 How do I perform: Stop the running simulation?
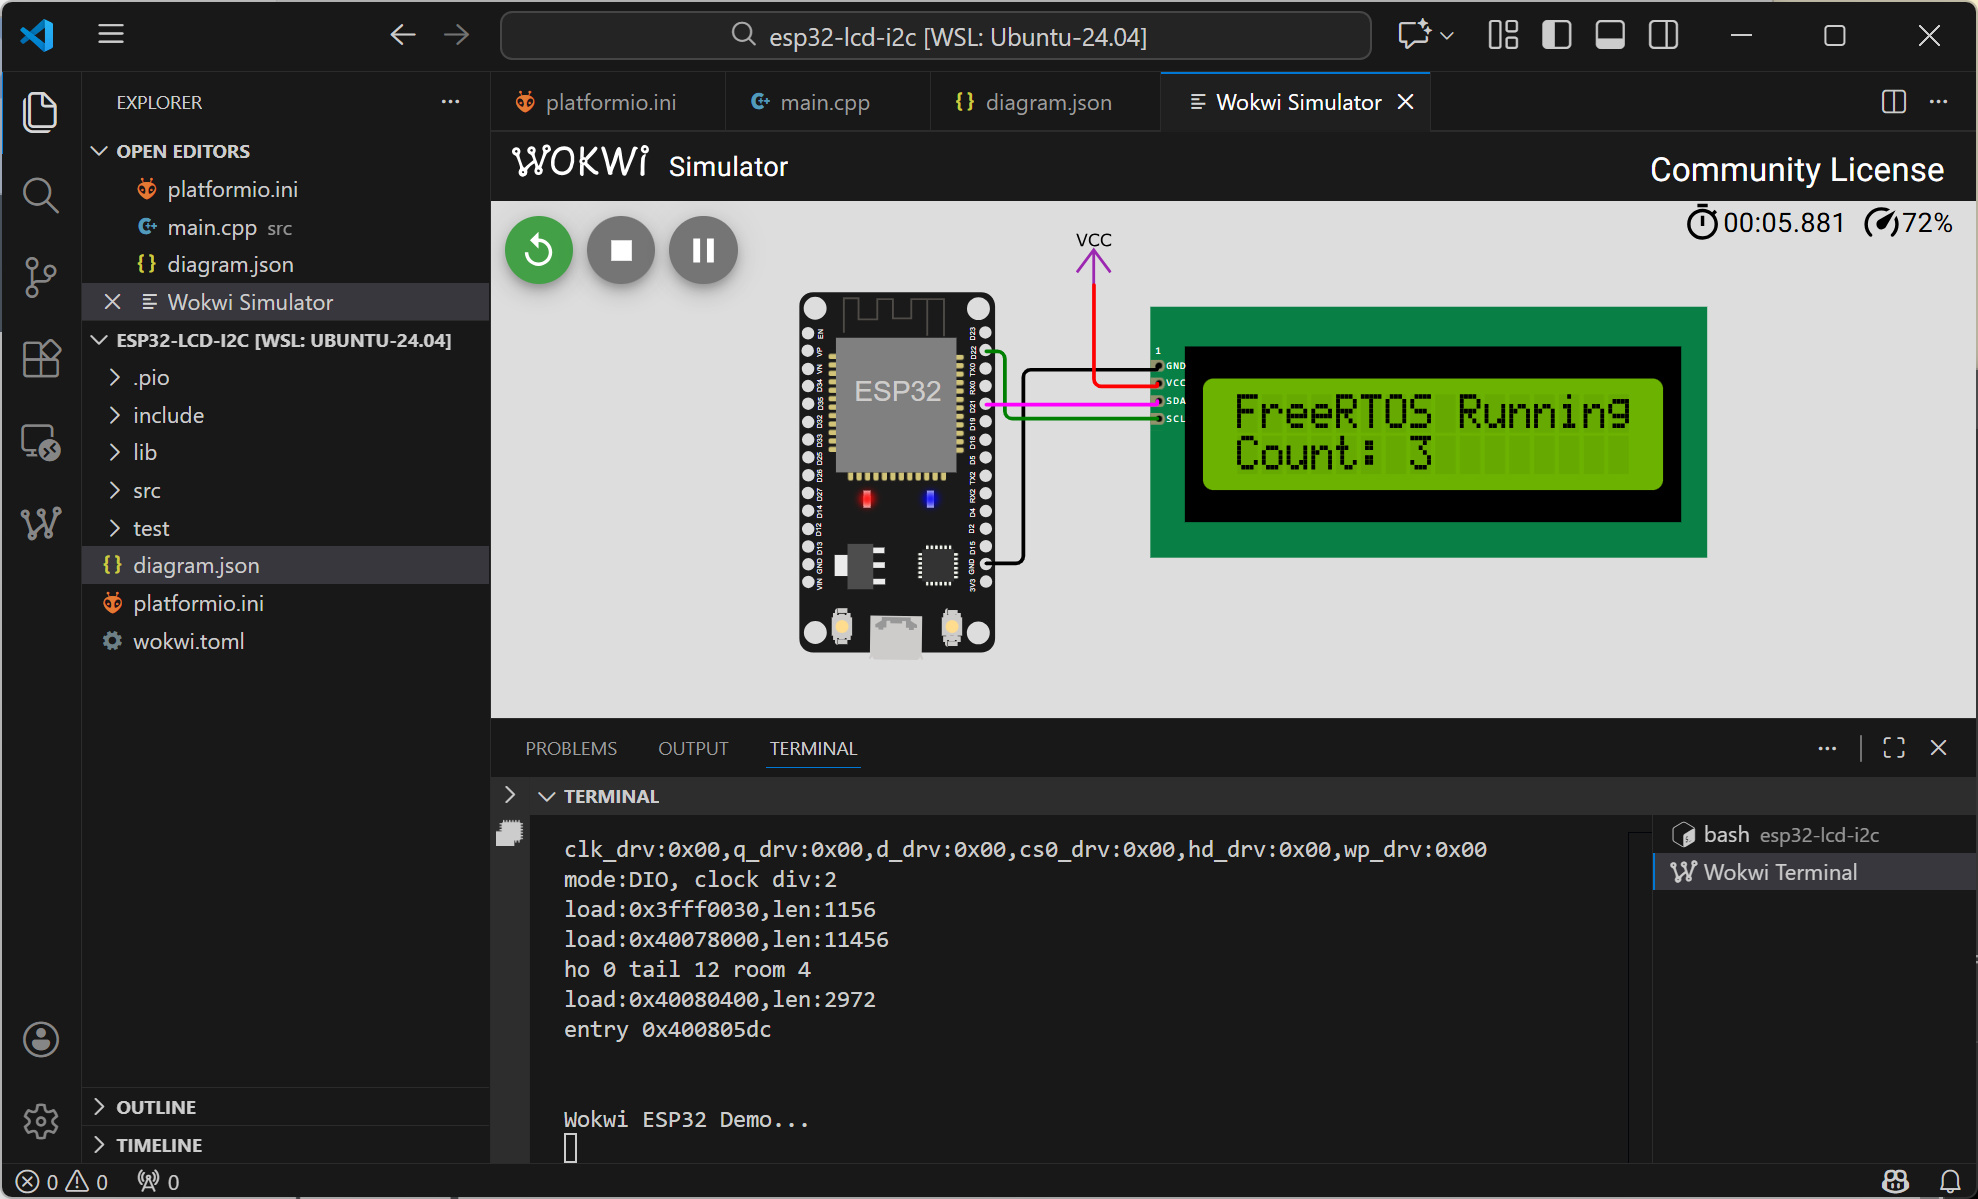621,250
